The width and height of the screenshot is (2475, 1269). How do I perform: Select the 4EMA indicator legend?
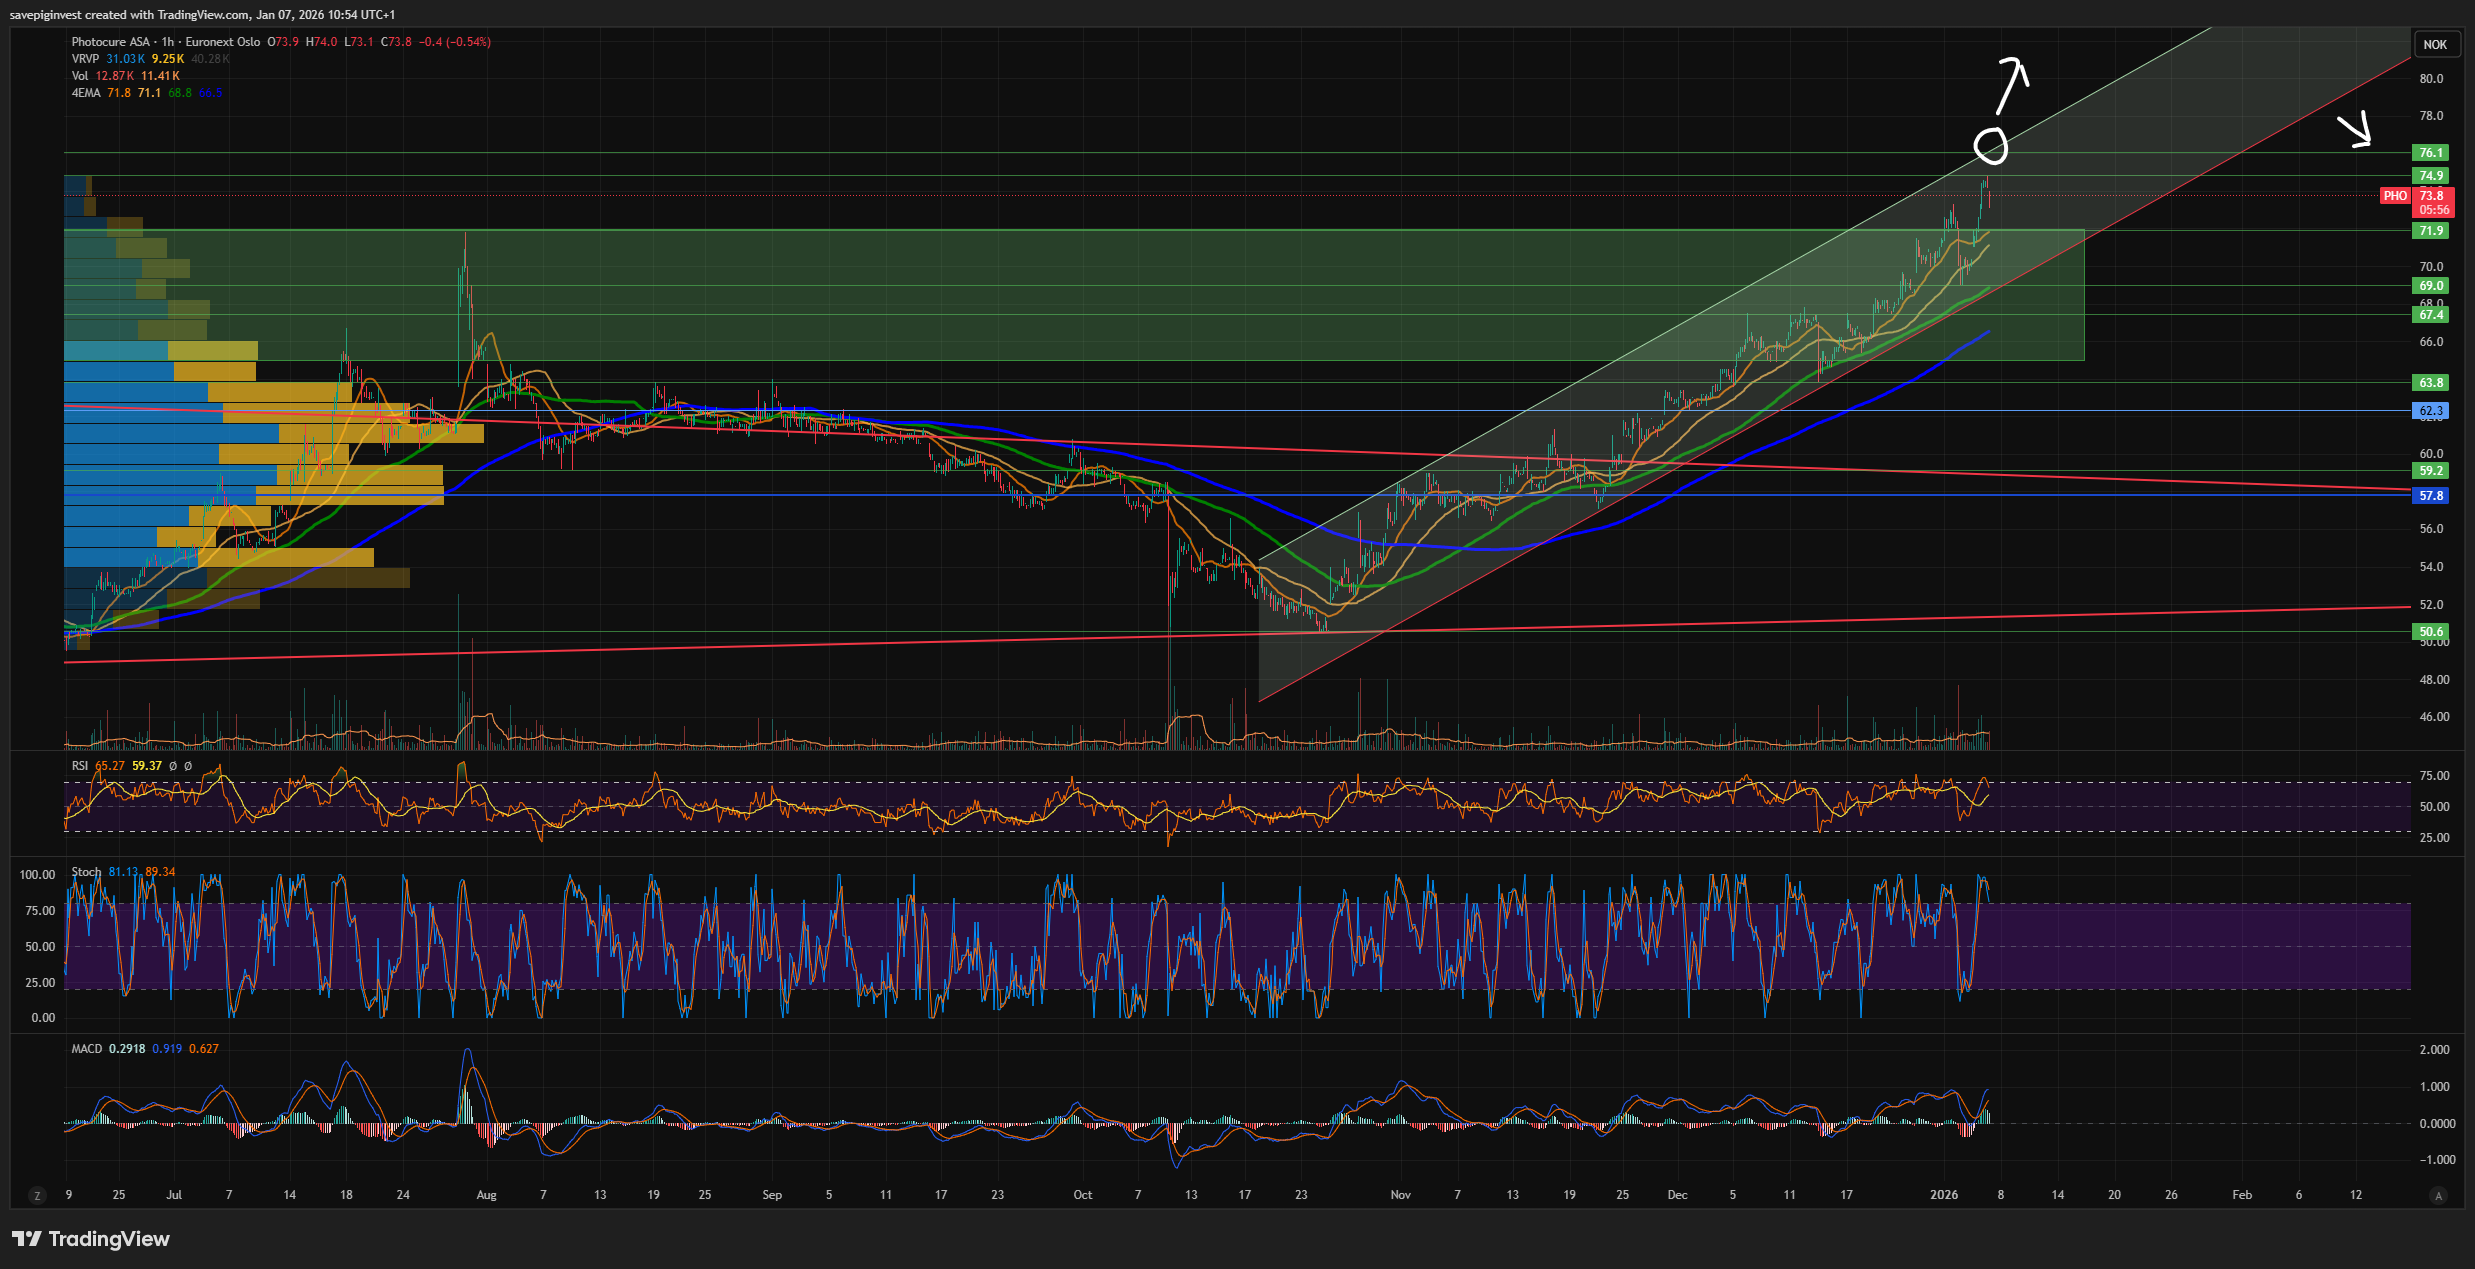coord(85,93)
